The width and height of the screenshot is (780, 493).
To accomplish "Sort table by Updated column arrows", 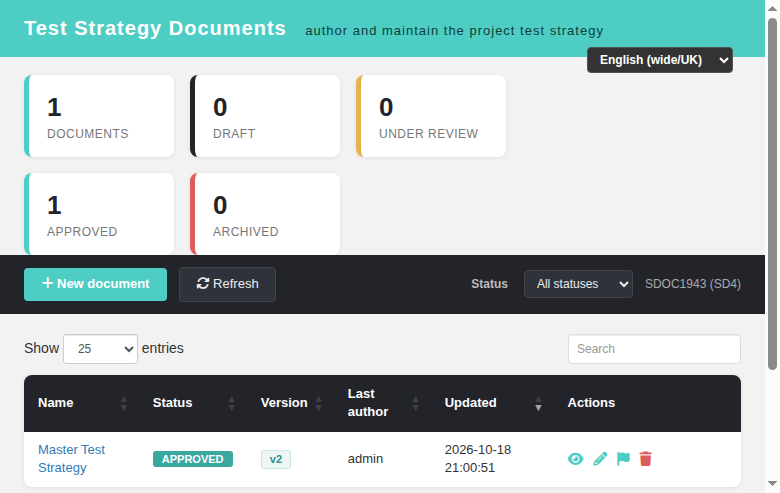I will tap(538, 403).
